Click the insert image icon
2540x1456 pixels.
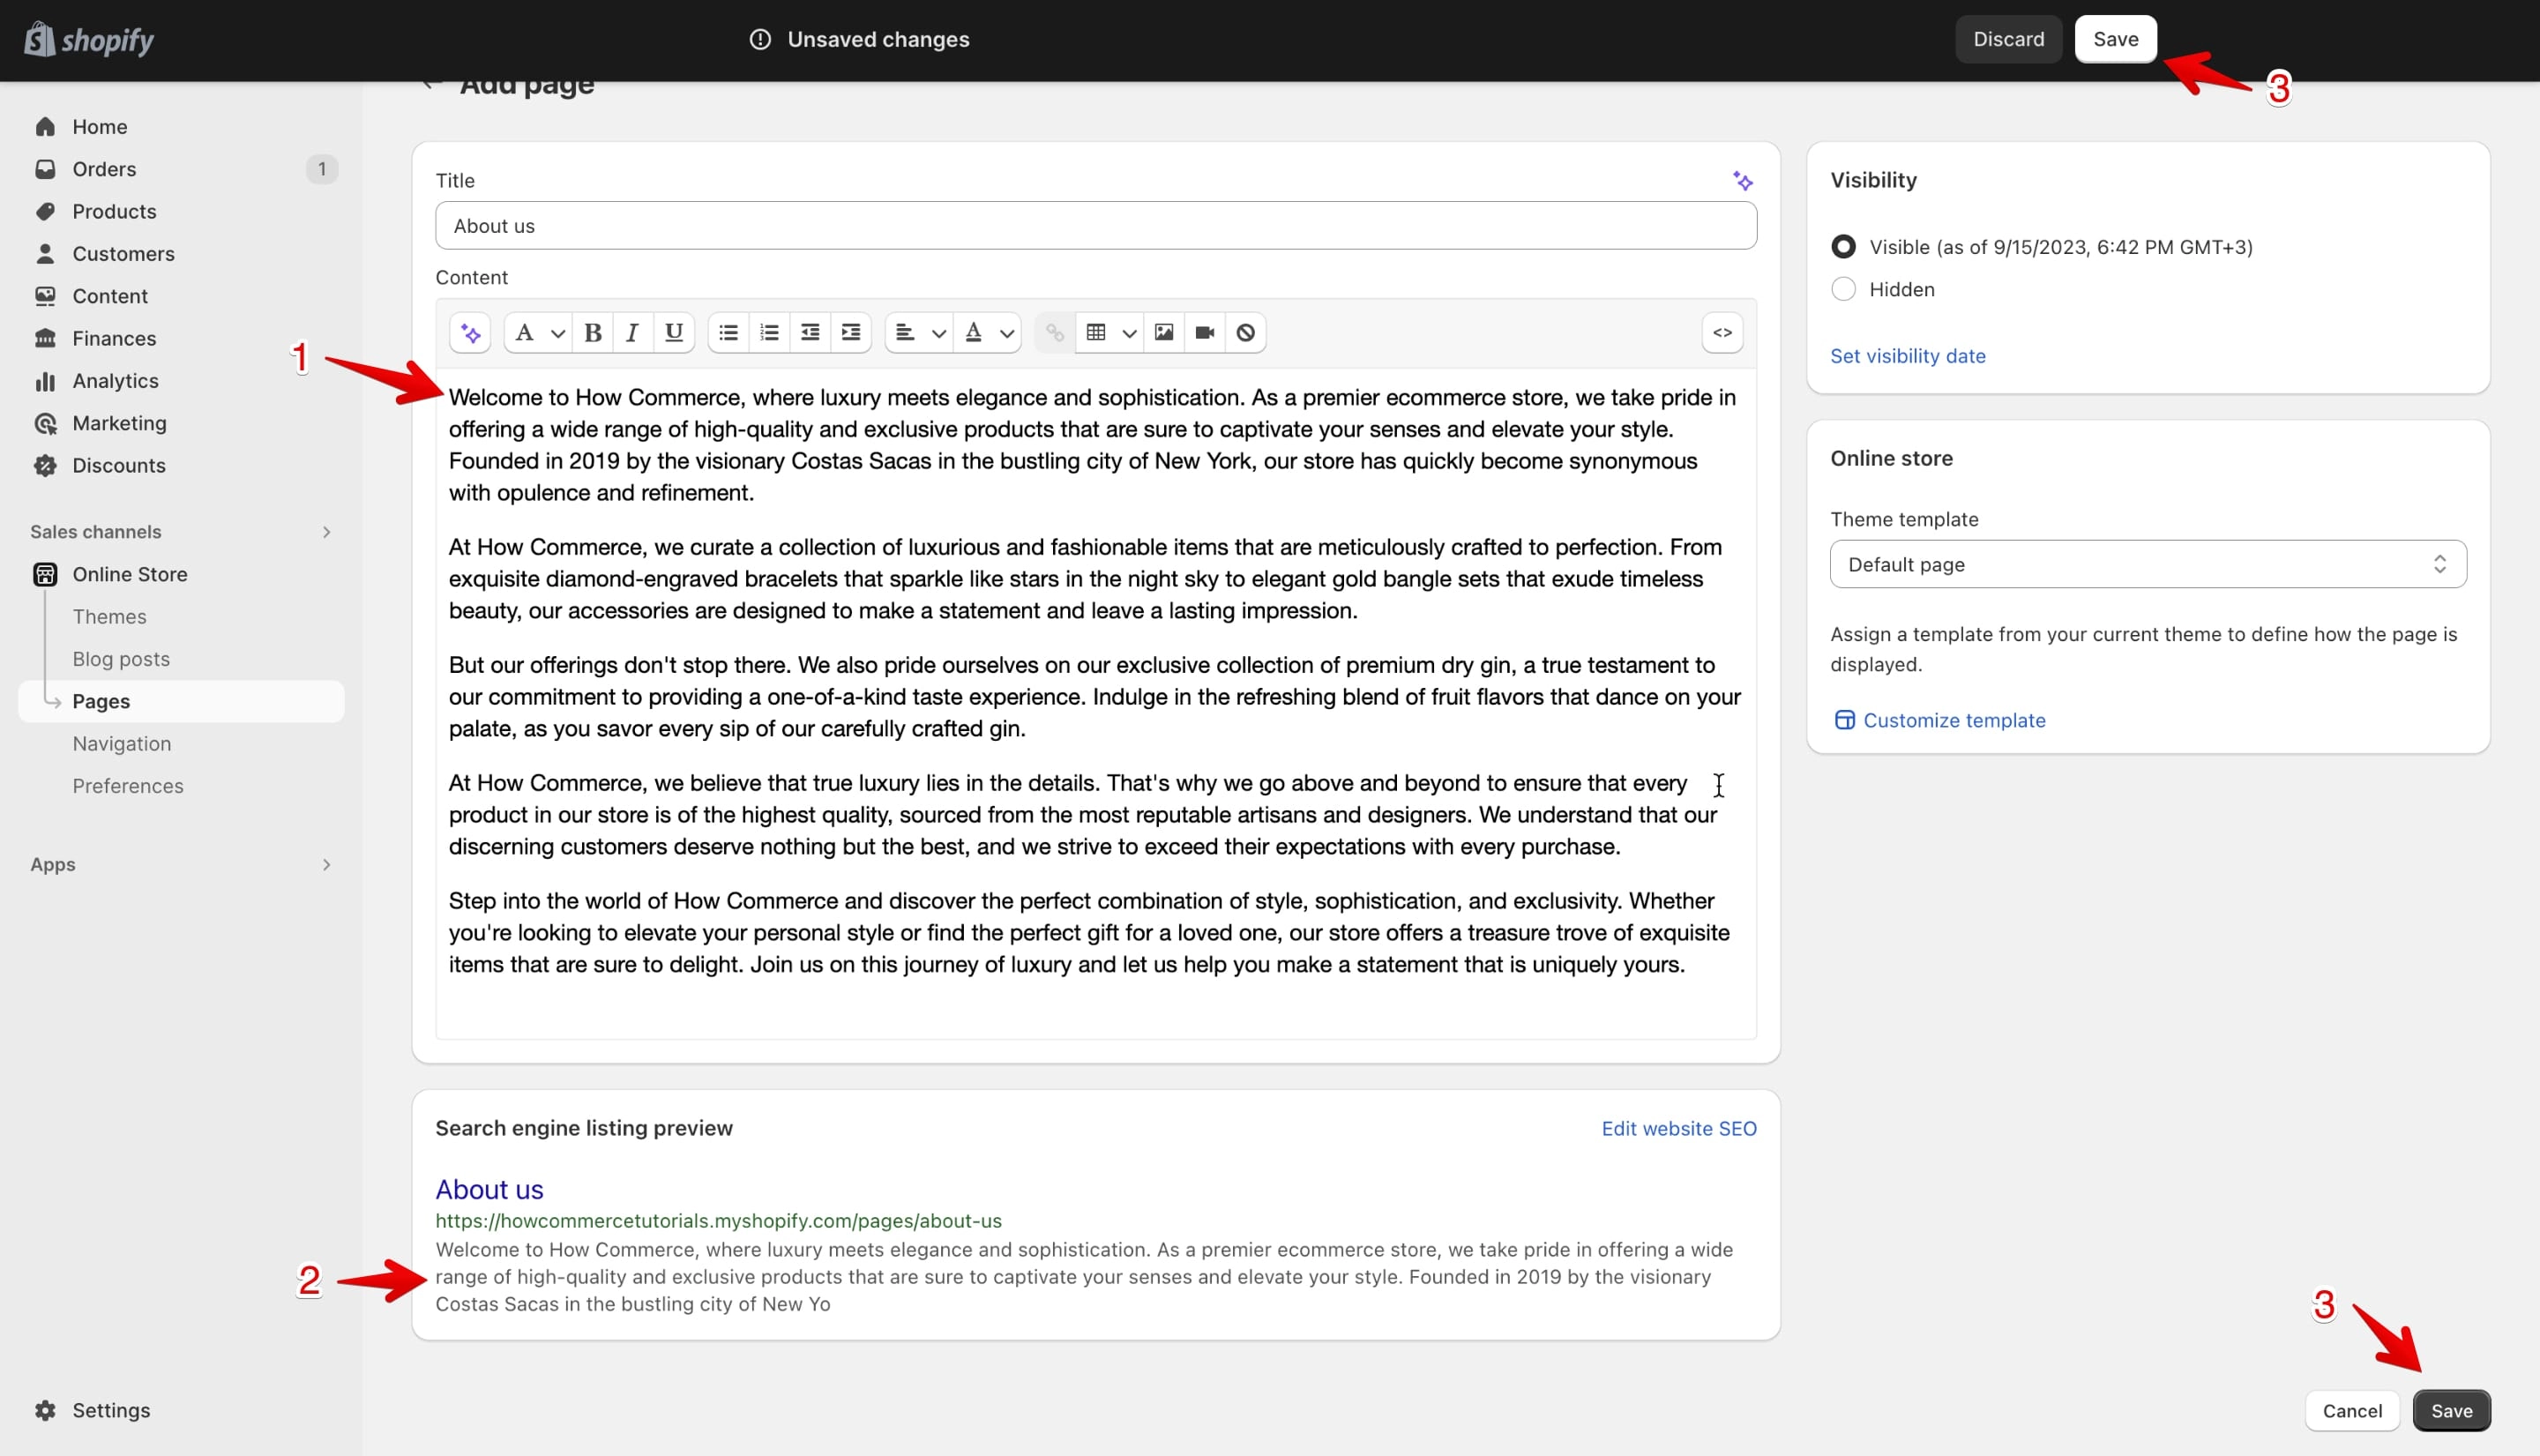(x=1164, y=333)
